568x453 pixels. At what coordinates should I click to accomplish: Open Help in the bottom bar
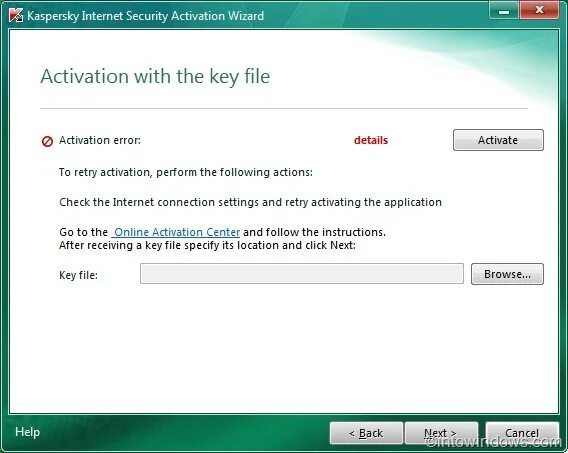[x=28, y=432]
